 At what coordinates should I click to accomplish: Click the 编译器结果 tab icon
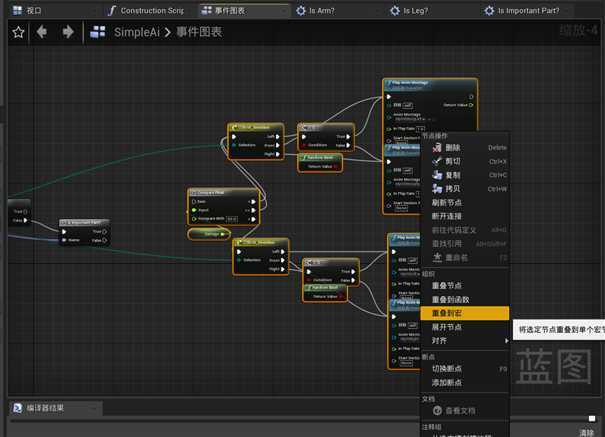[18, 408]
